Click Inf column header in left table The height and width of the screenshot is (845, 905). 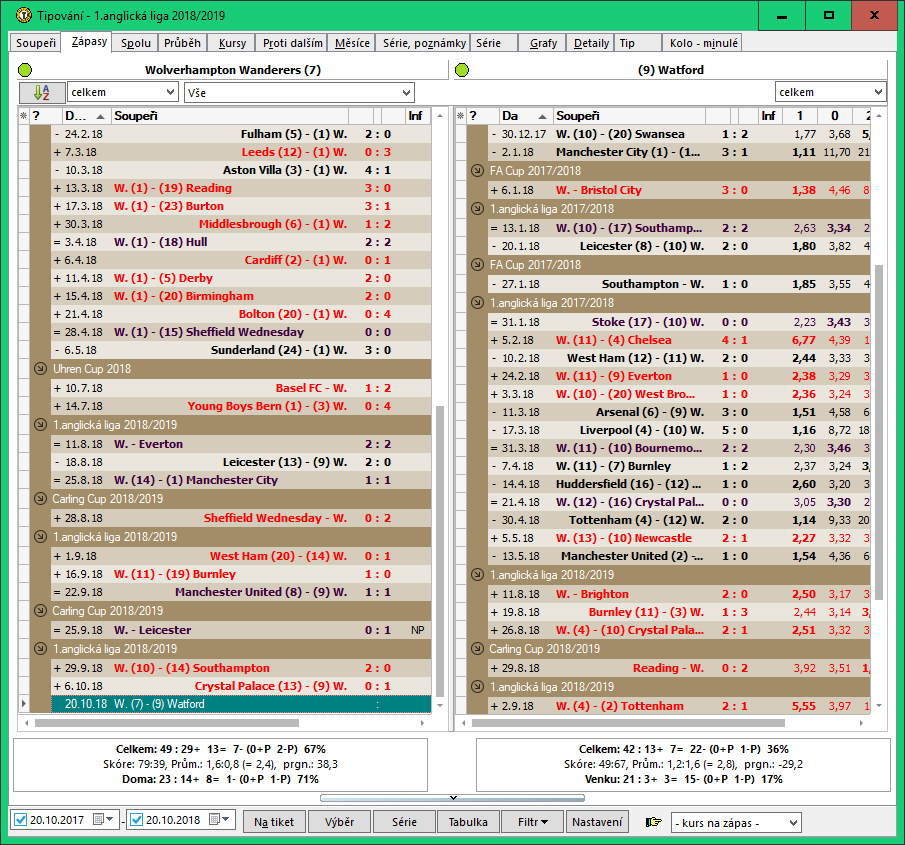416,116
